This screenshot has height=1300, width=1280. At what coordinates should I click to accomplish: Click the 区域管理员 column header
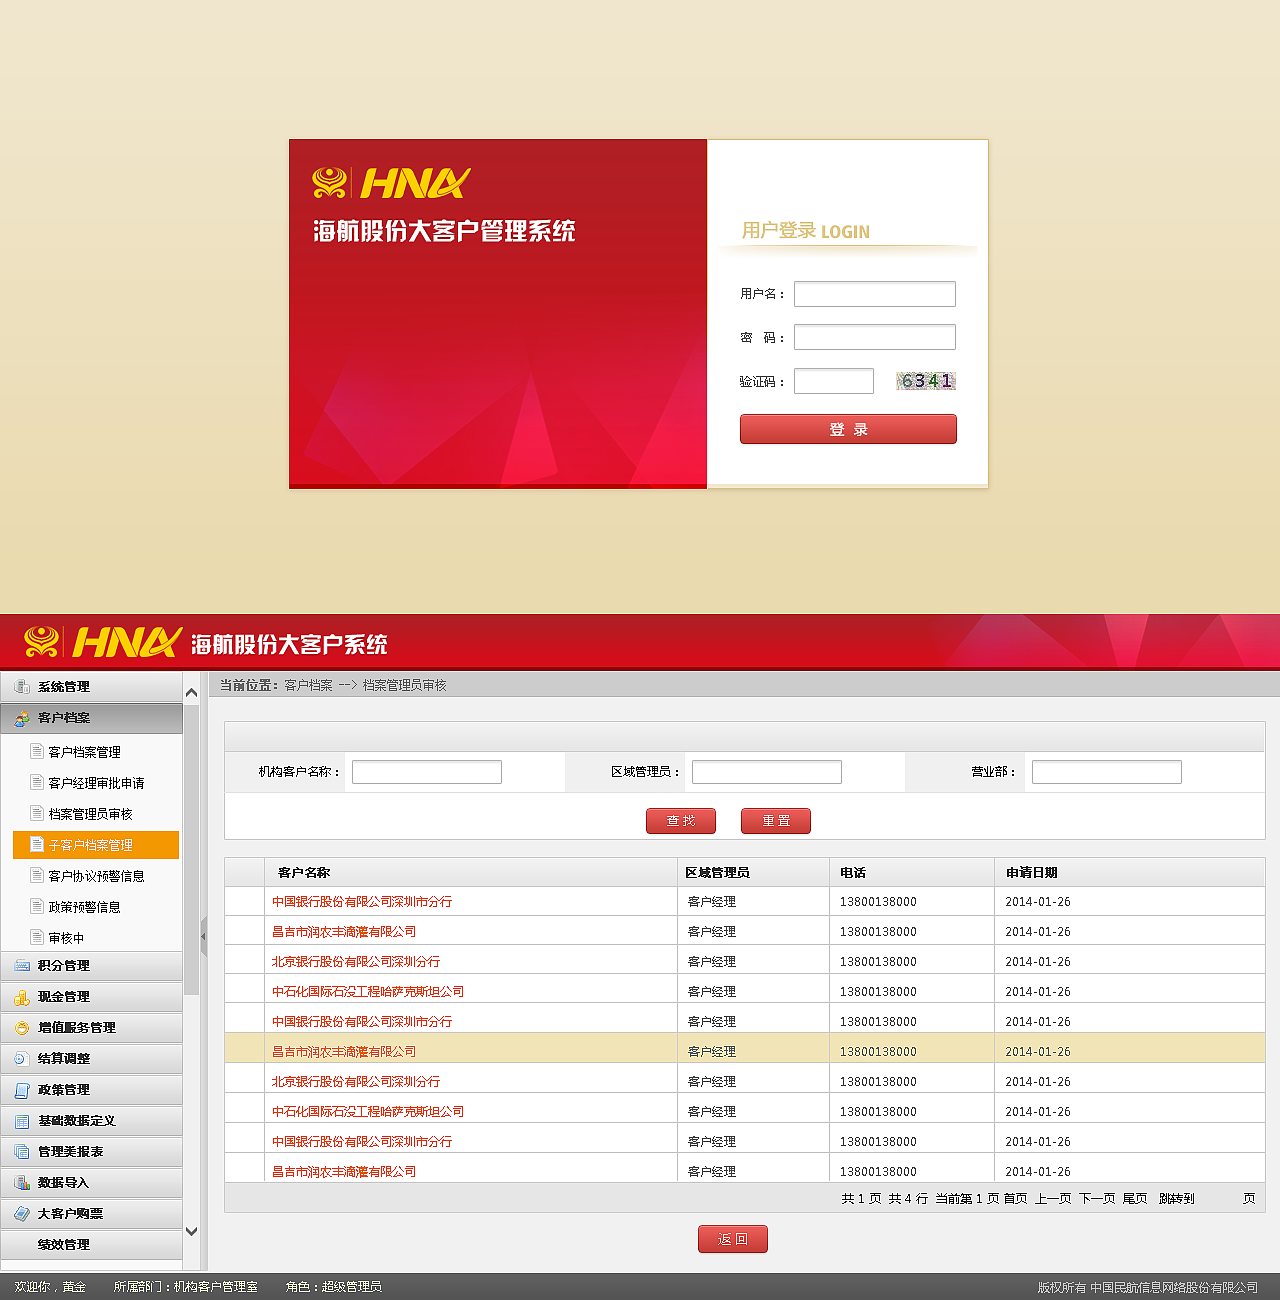717,873
